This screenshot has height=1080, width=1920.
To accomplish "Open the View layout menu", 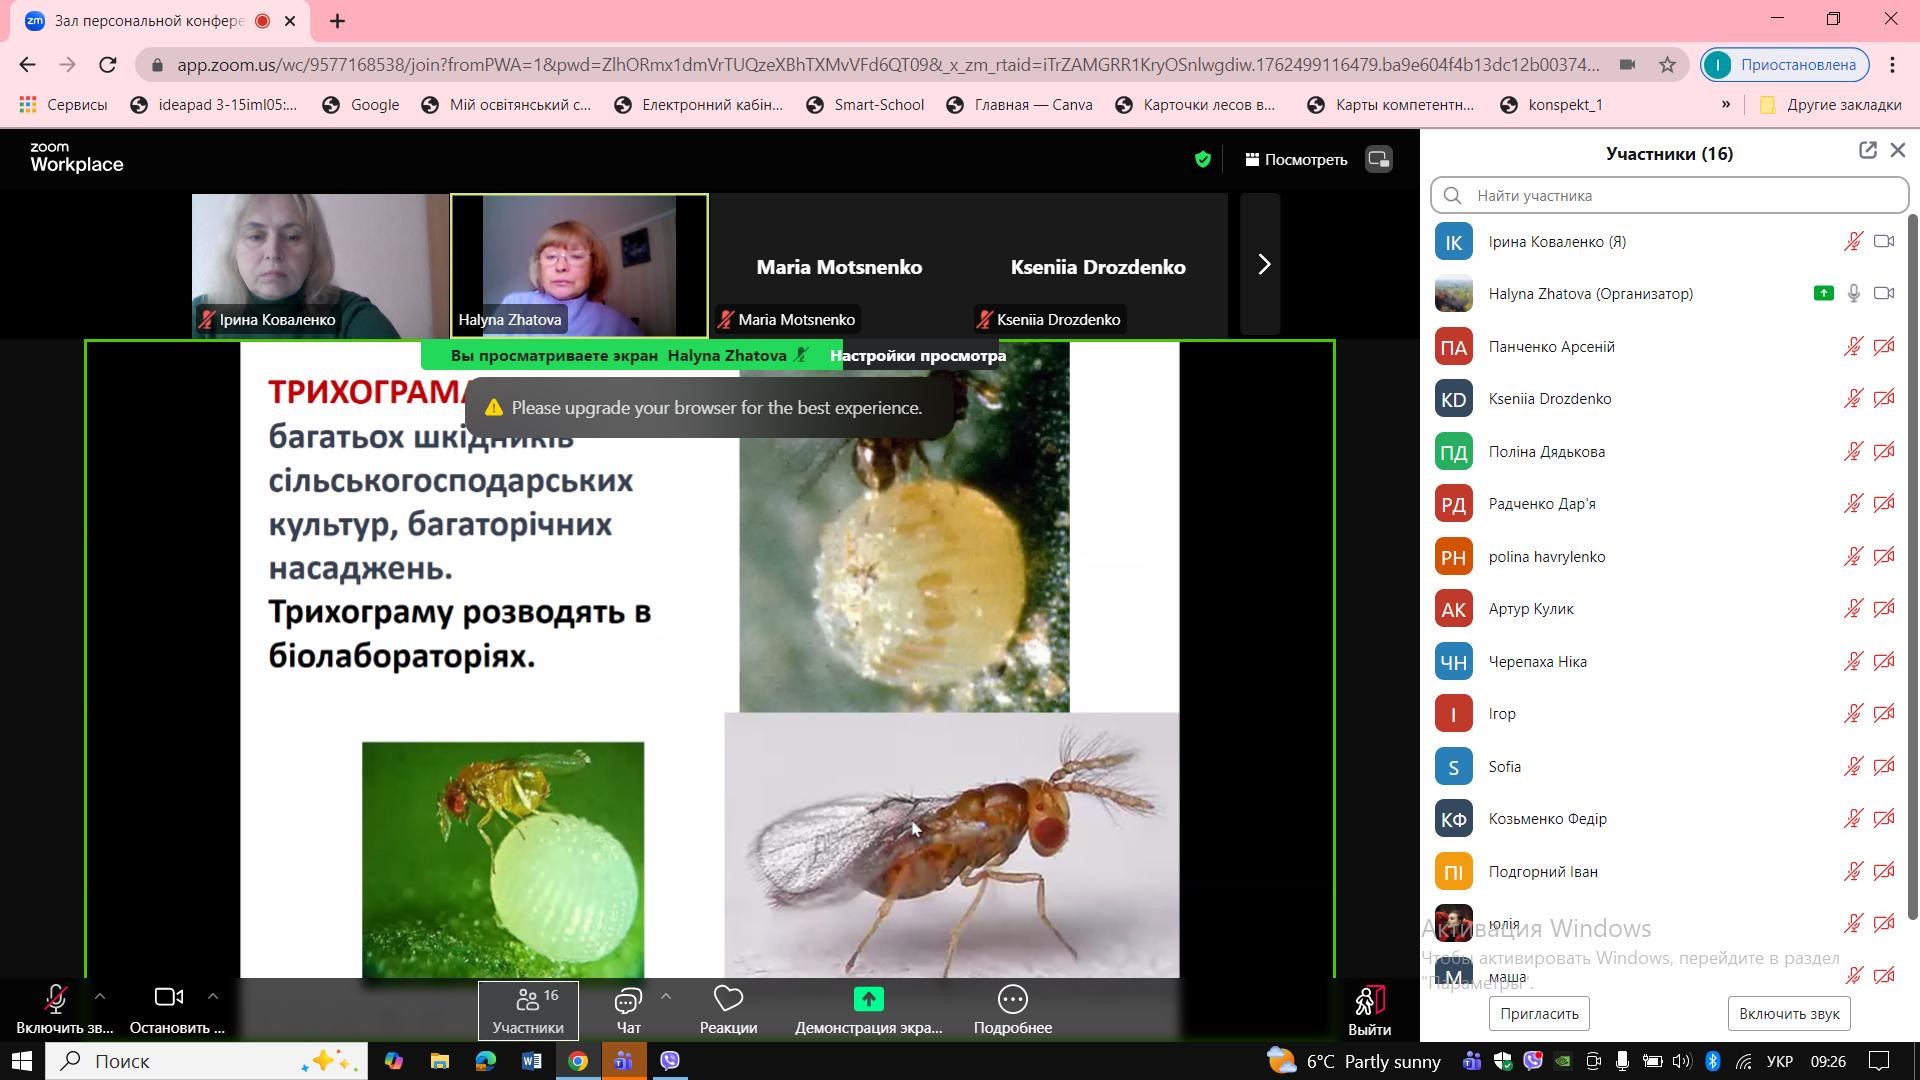I will [x=1296, y=160].
